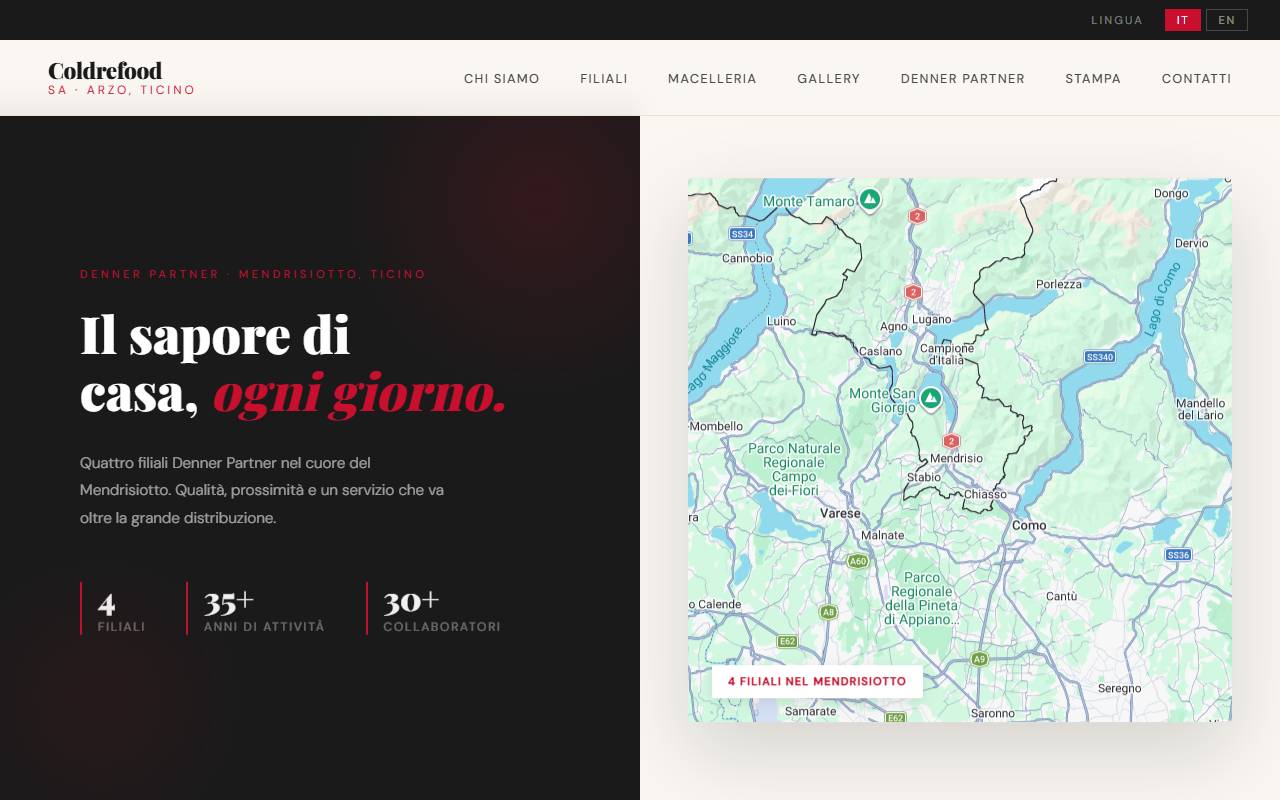Screen dimensions: 1280x800
Task: Click the A8 highway shield
Action: 828,612
